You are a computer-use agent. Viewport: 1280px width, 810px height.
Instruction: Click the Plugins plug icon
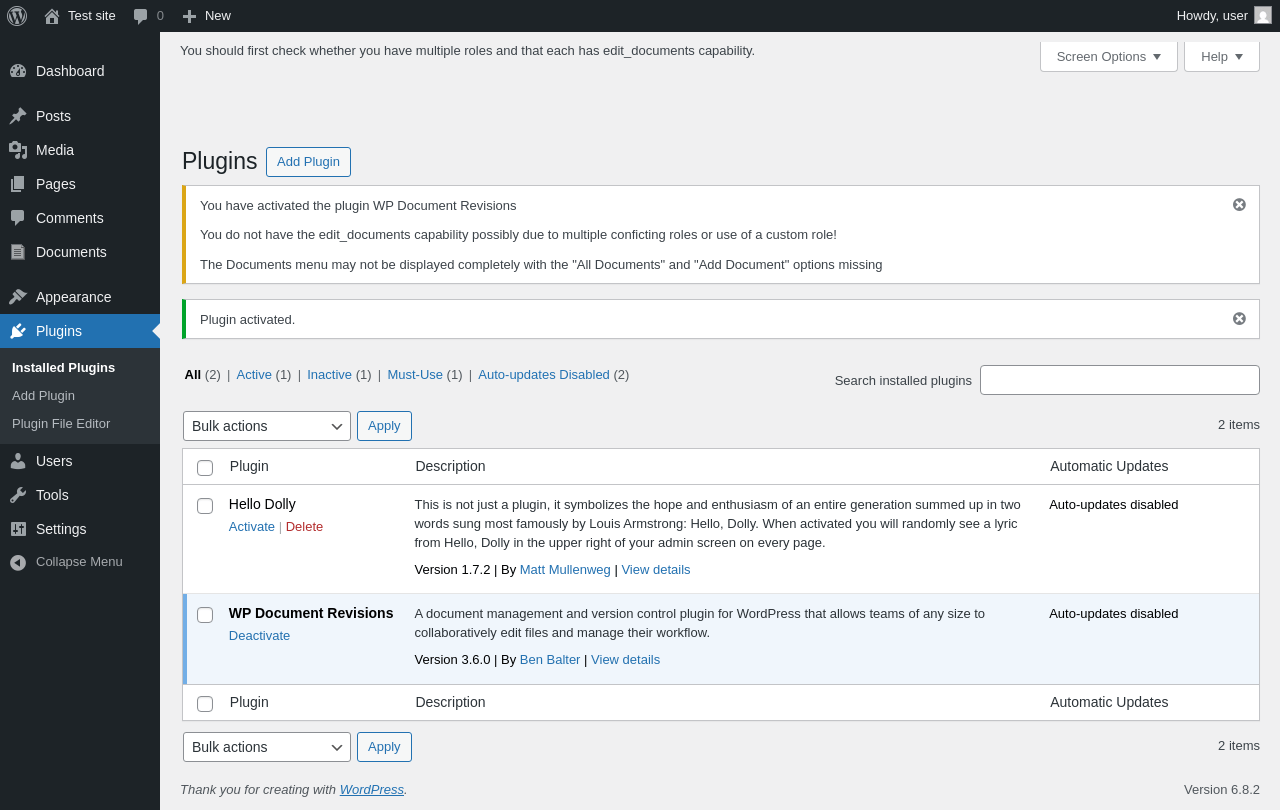pyautogui.click(x=18, y=331)
